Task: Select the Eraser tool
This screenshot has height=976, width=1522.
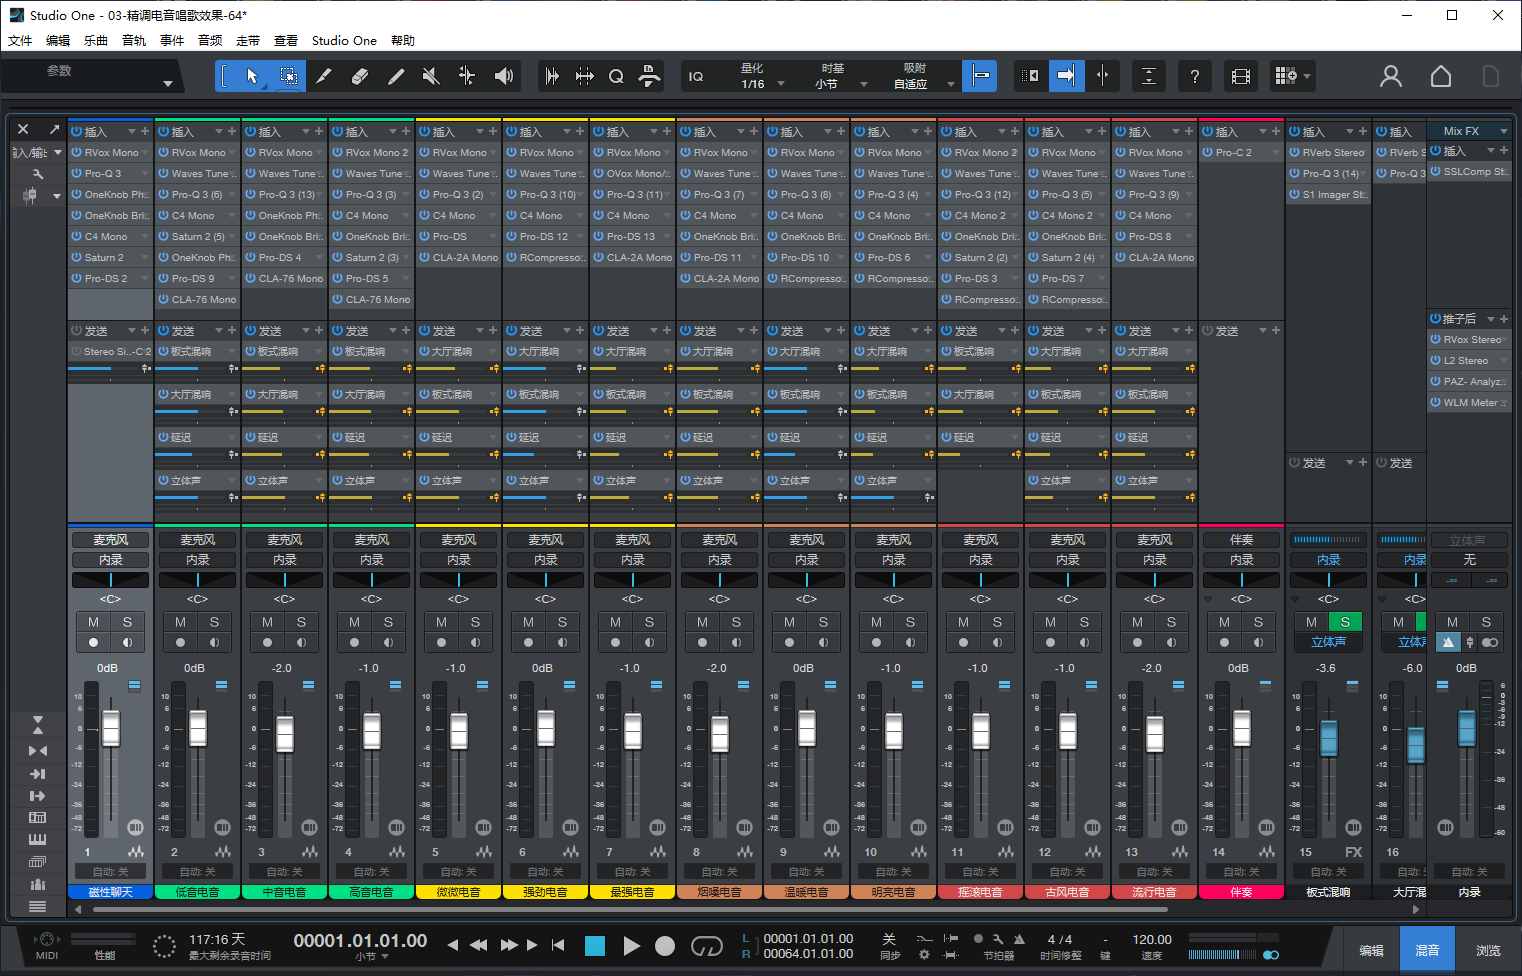Action: tap(360, 76)
